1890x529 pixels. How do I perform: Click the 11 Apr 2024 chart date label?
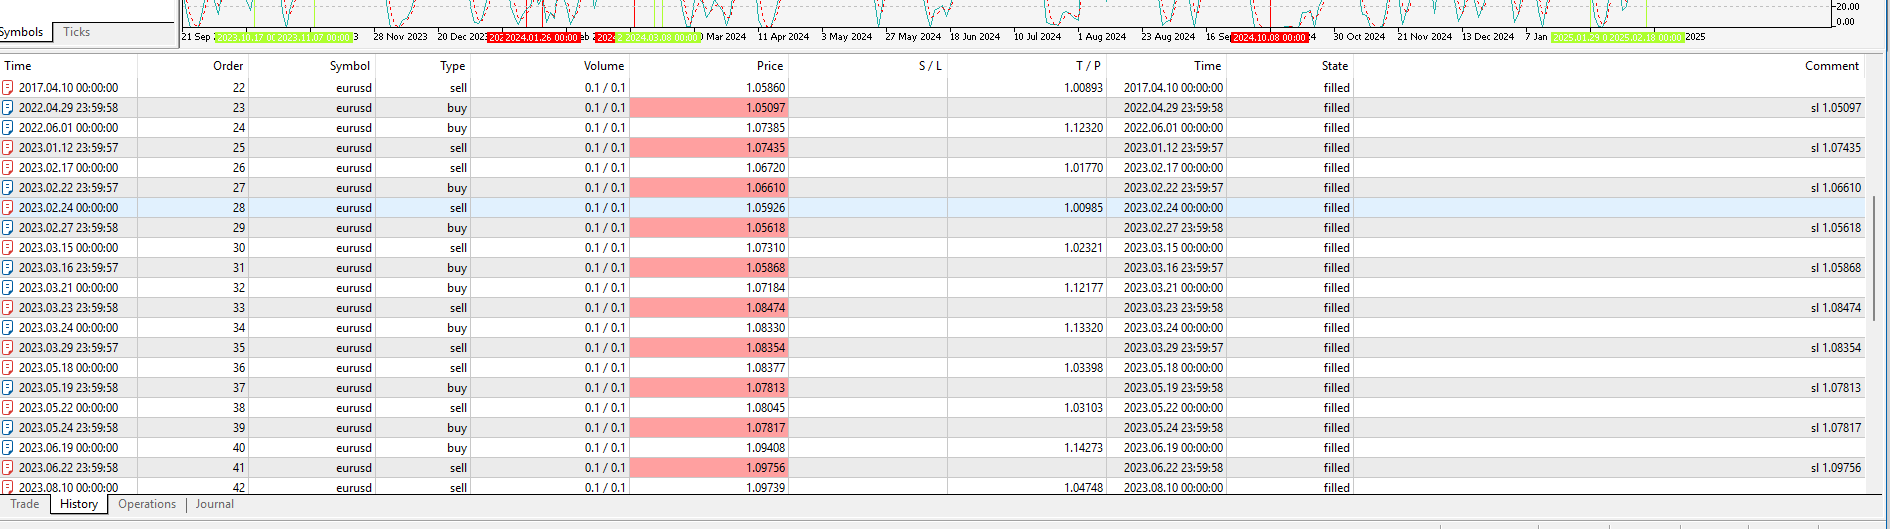(783, 37)
